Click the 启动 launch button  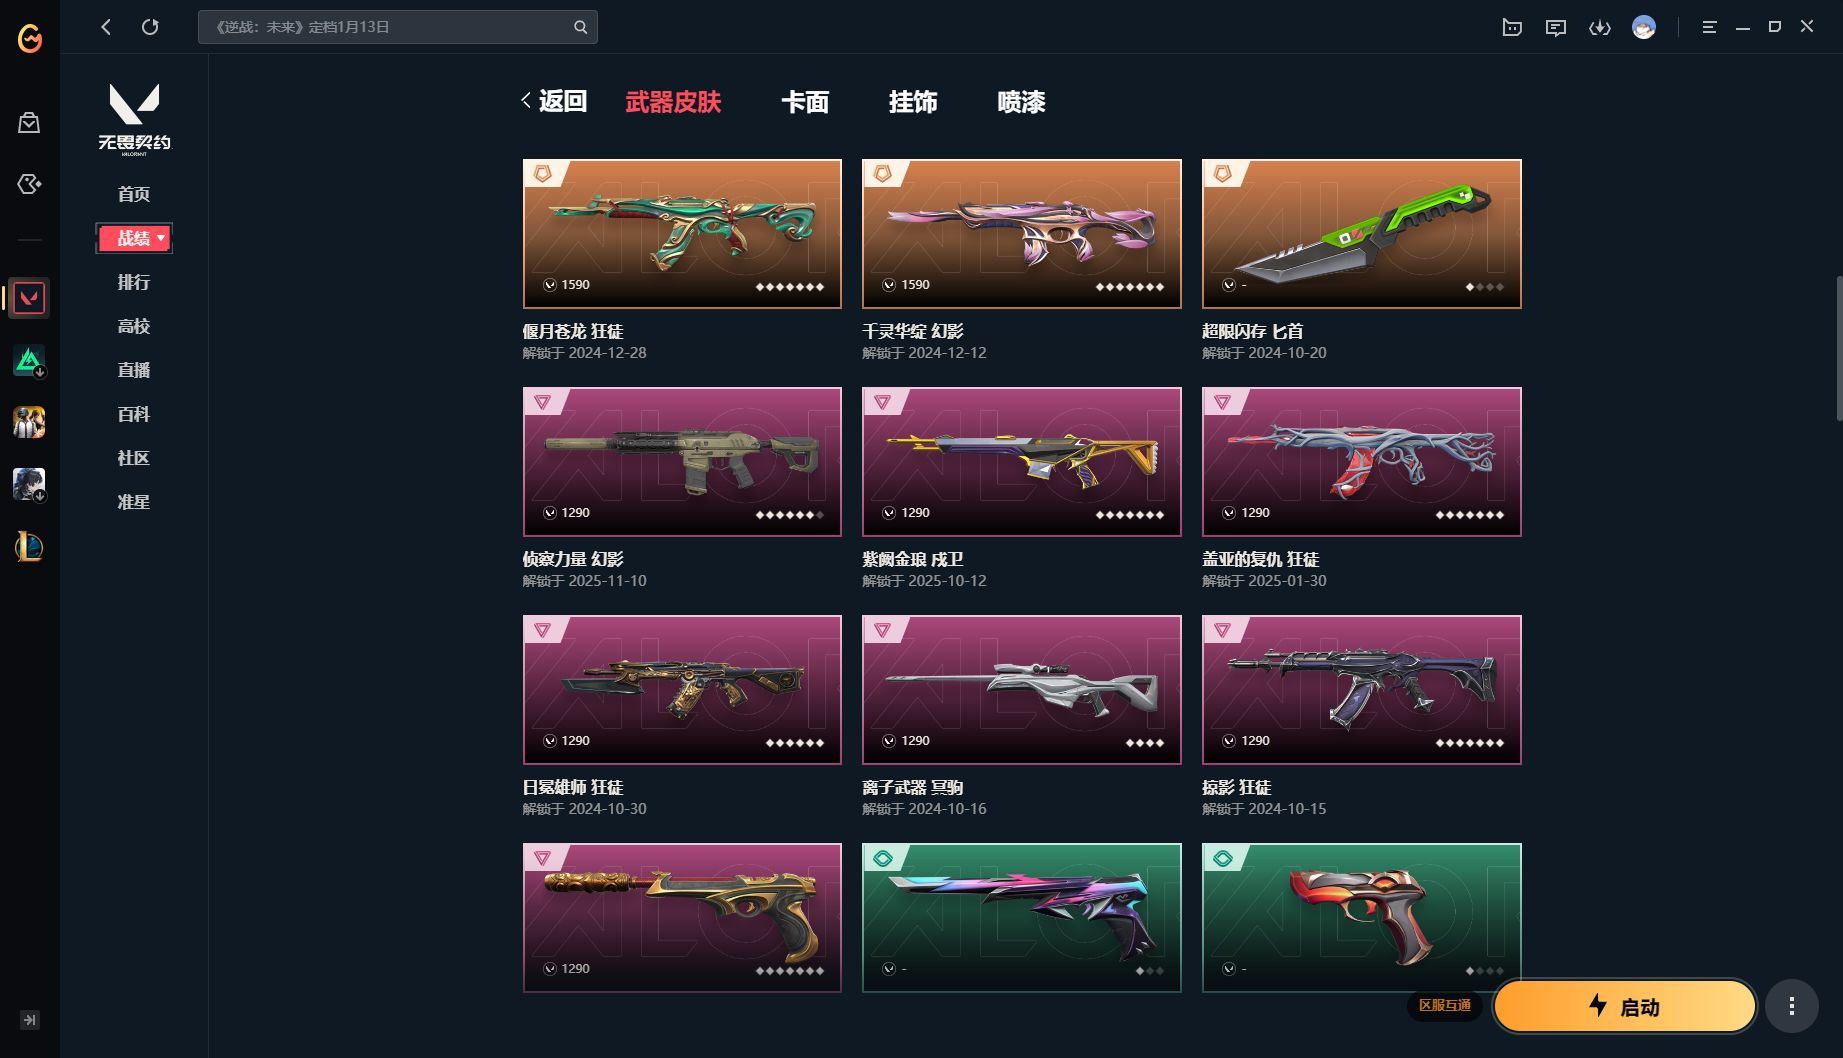(x=1625, y=1006)
